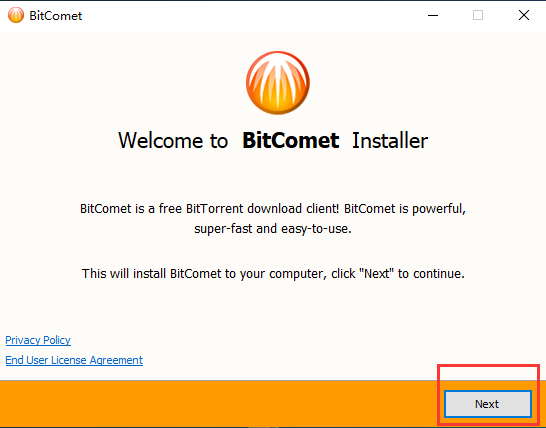Click the "free BitTorrent download client" description line
The height and width of the screenshot is (428, 546).
pos(273,209)
